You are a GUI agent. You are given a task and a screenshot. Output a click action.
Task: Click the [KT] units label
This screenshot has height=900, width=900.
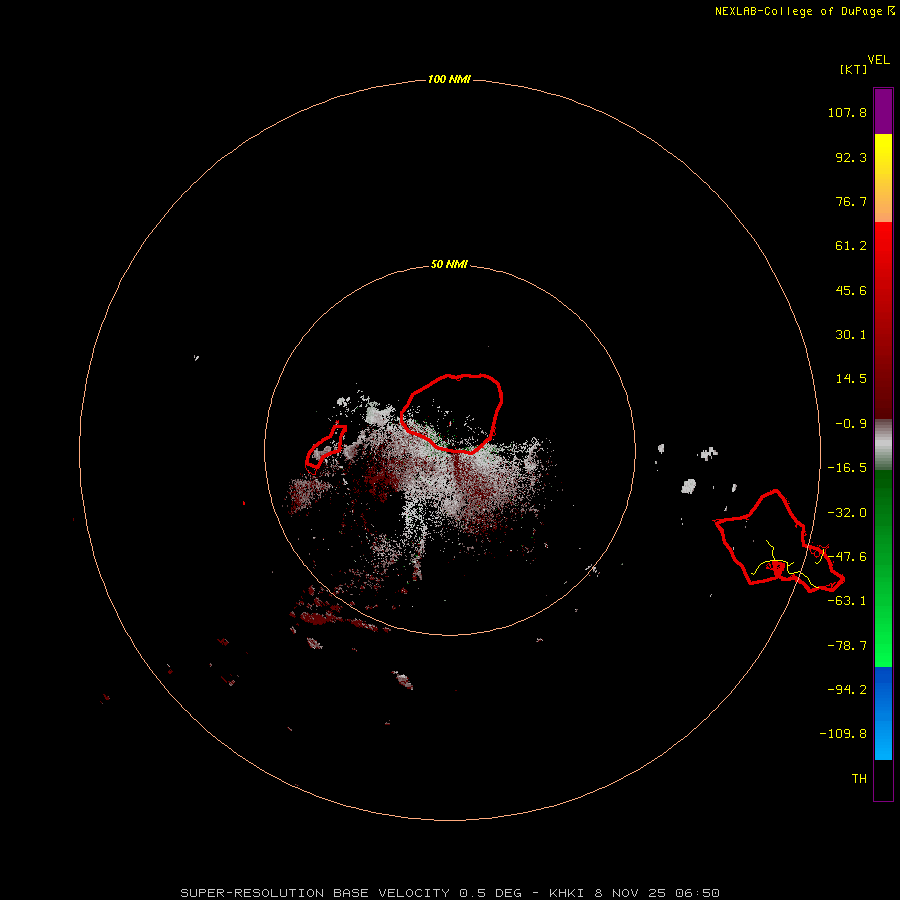coord(853,69)
